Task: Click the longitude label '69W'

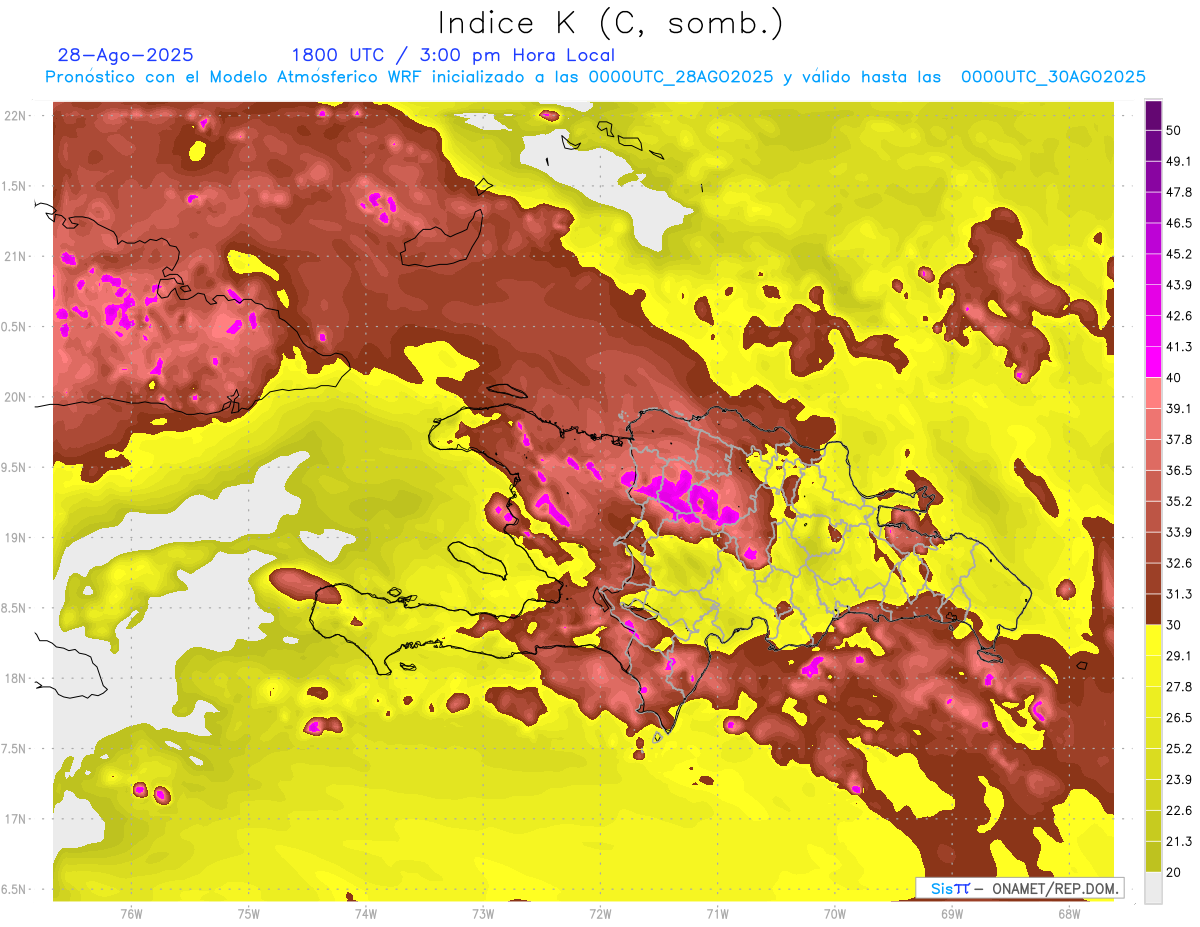Action: pyautogui.click(x=951, y=913)
